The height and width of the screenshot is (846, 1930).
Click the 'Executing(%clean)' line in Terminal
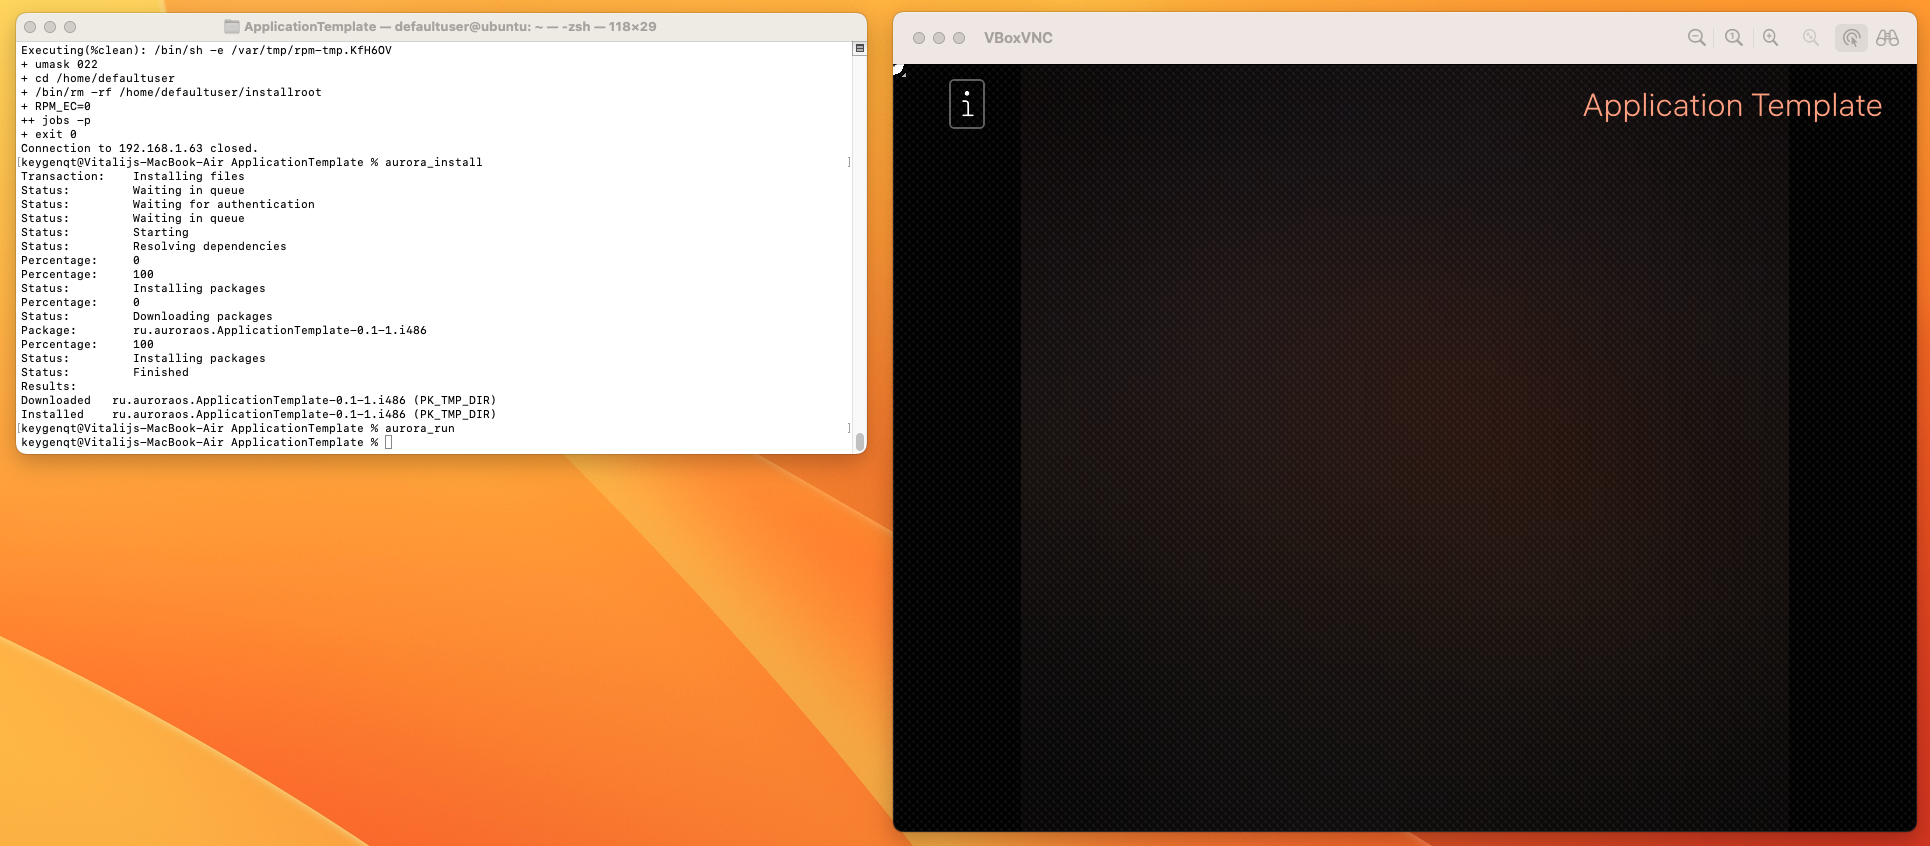pos(206,50)
